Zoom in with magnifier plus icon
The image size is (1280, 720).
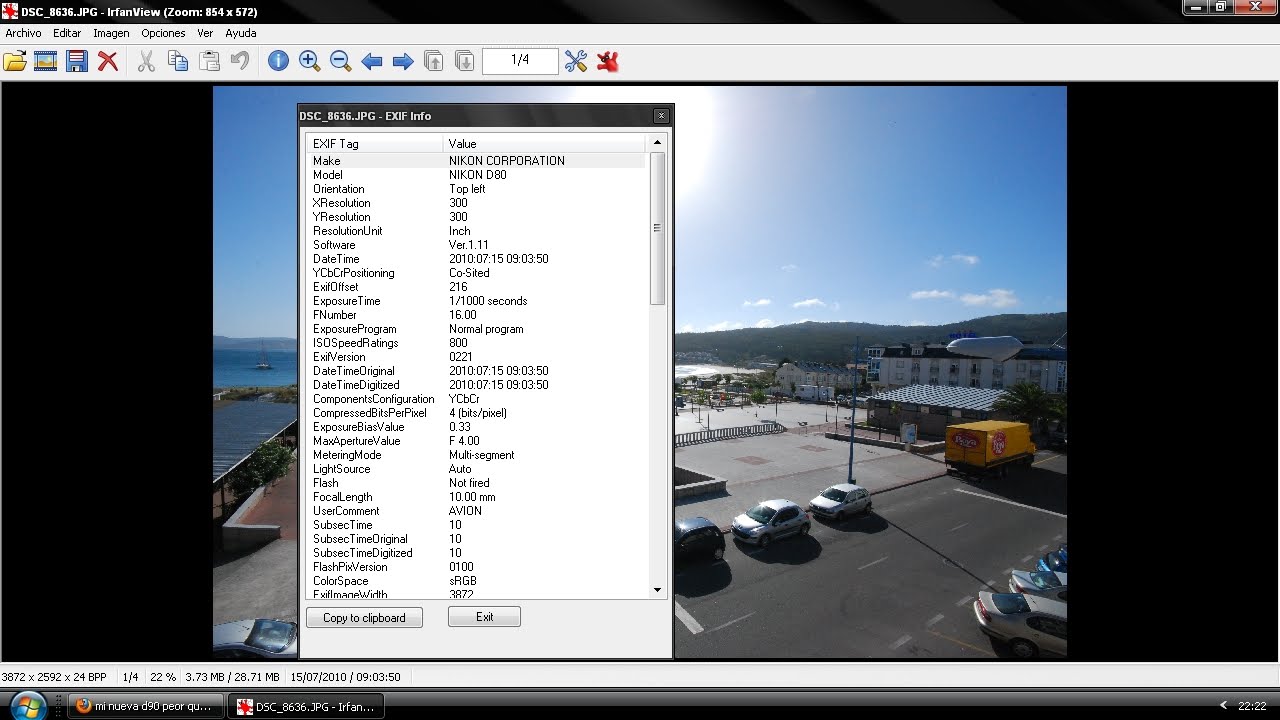click(309, 62)
